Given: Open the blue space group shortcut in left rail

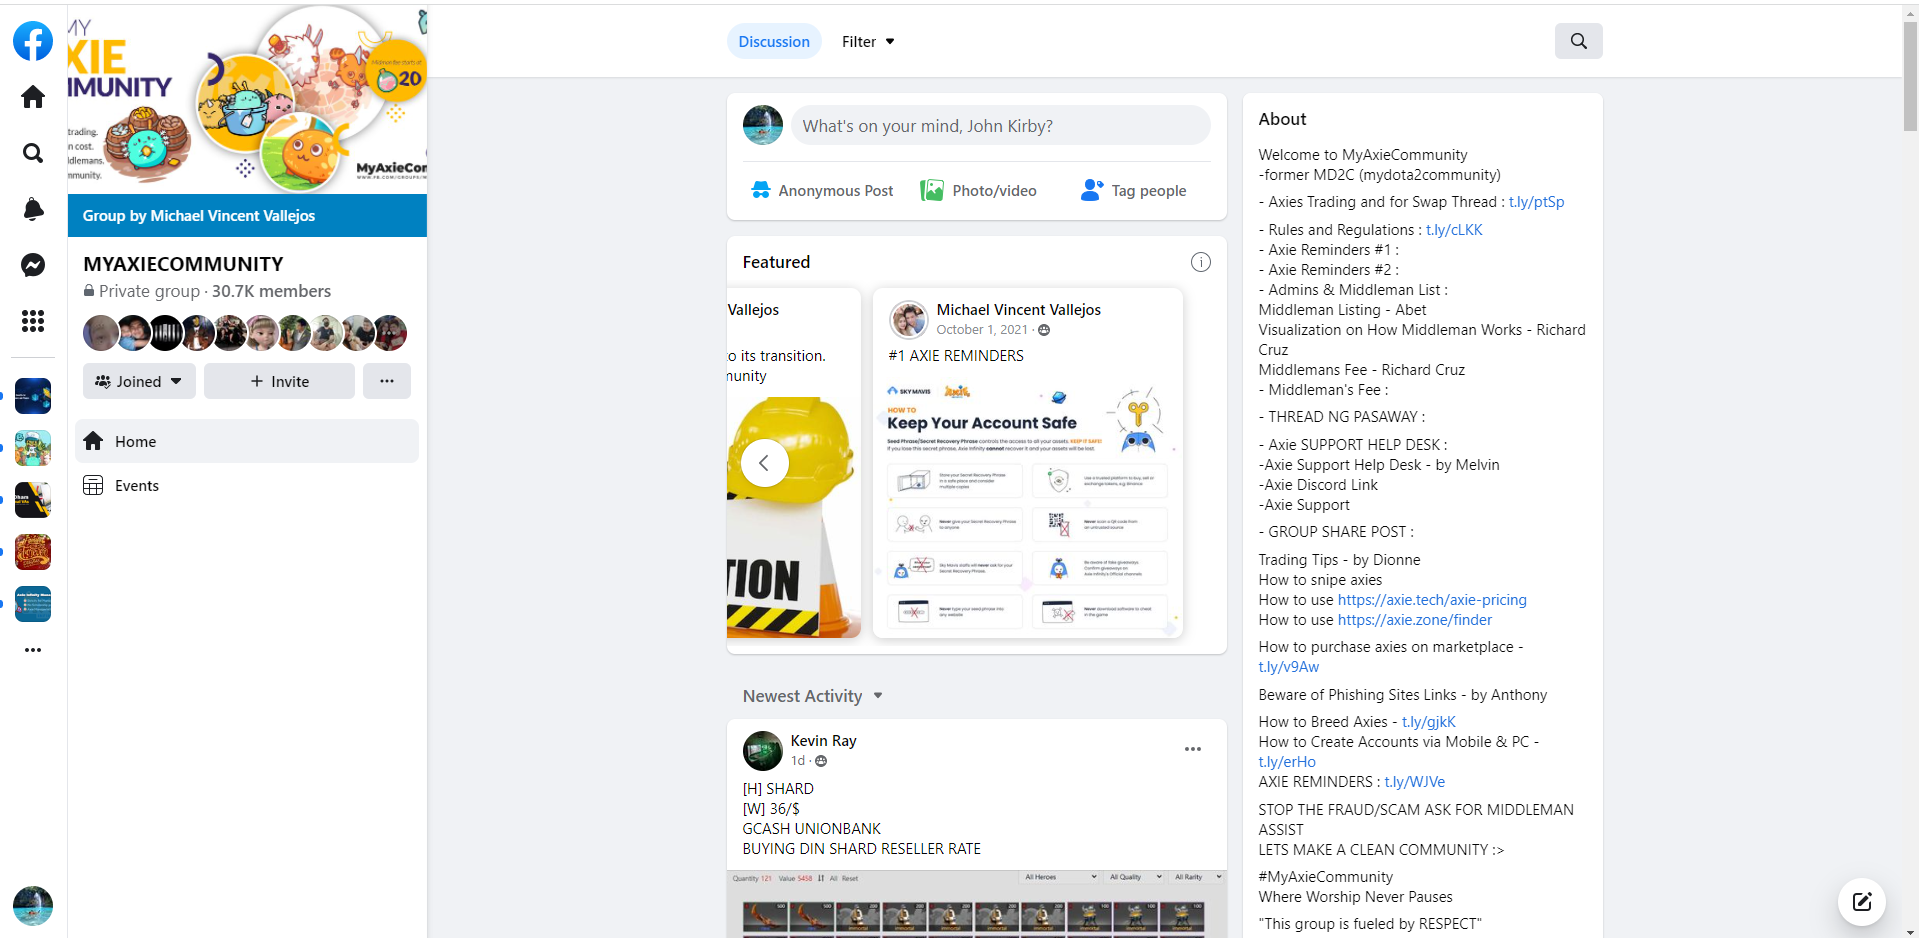Looking at the screenshot, I should point(33,396).
